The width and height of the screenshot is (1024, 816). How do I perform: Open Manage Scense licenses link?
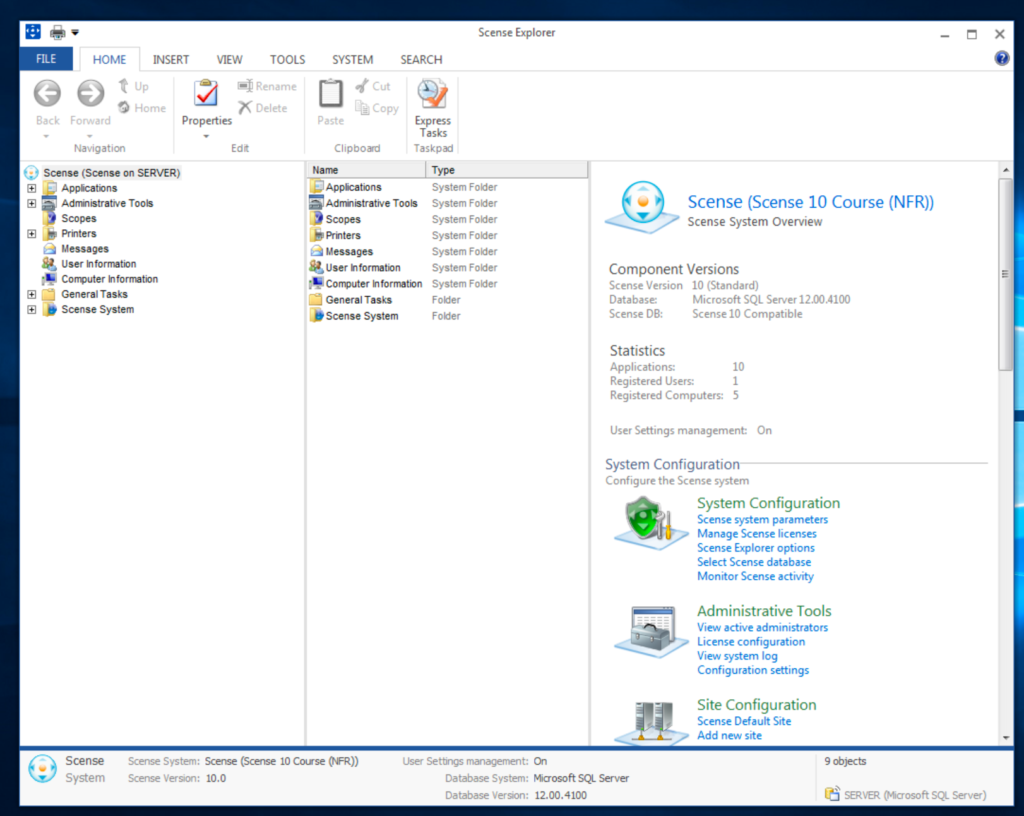point(756,534)
